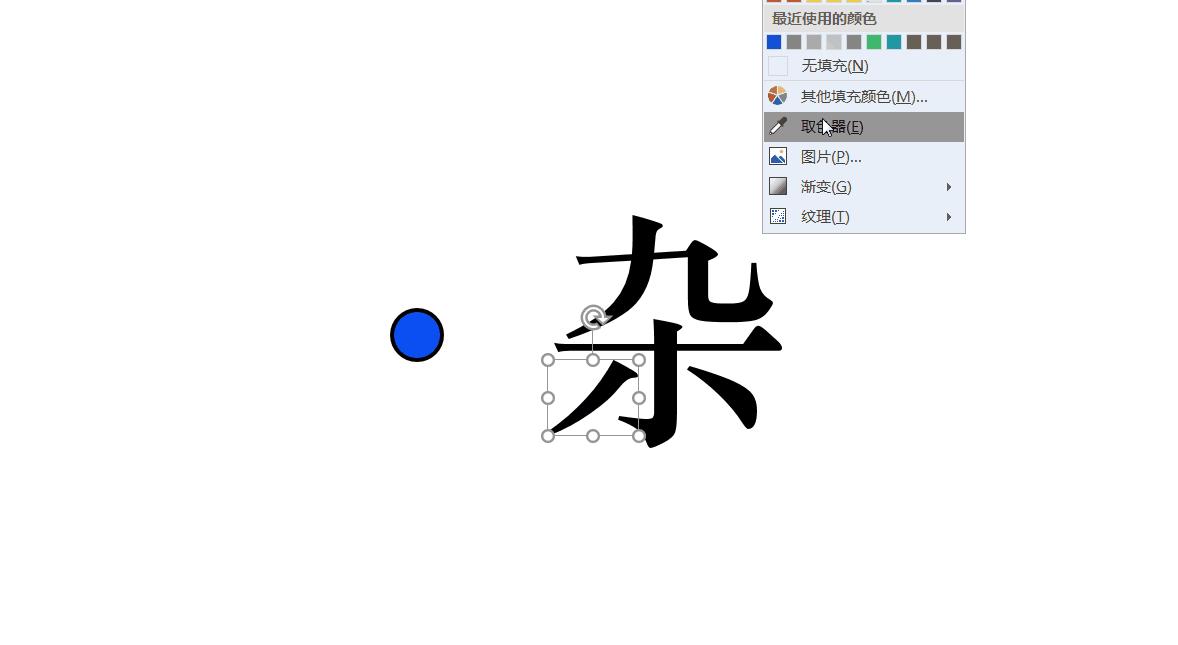The image size is (1178, 645).
Task: Select the blue filled circle shape
Action: [416, 334]
